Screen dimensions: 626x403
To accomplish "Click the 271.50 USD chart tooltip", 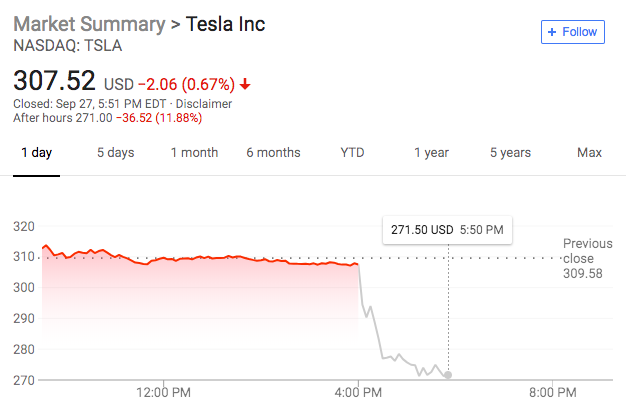I will point(447,229).
